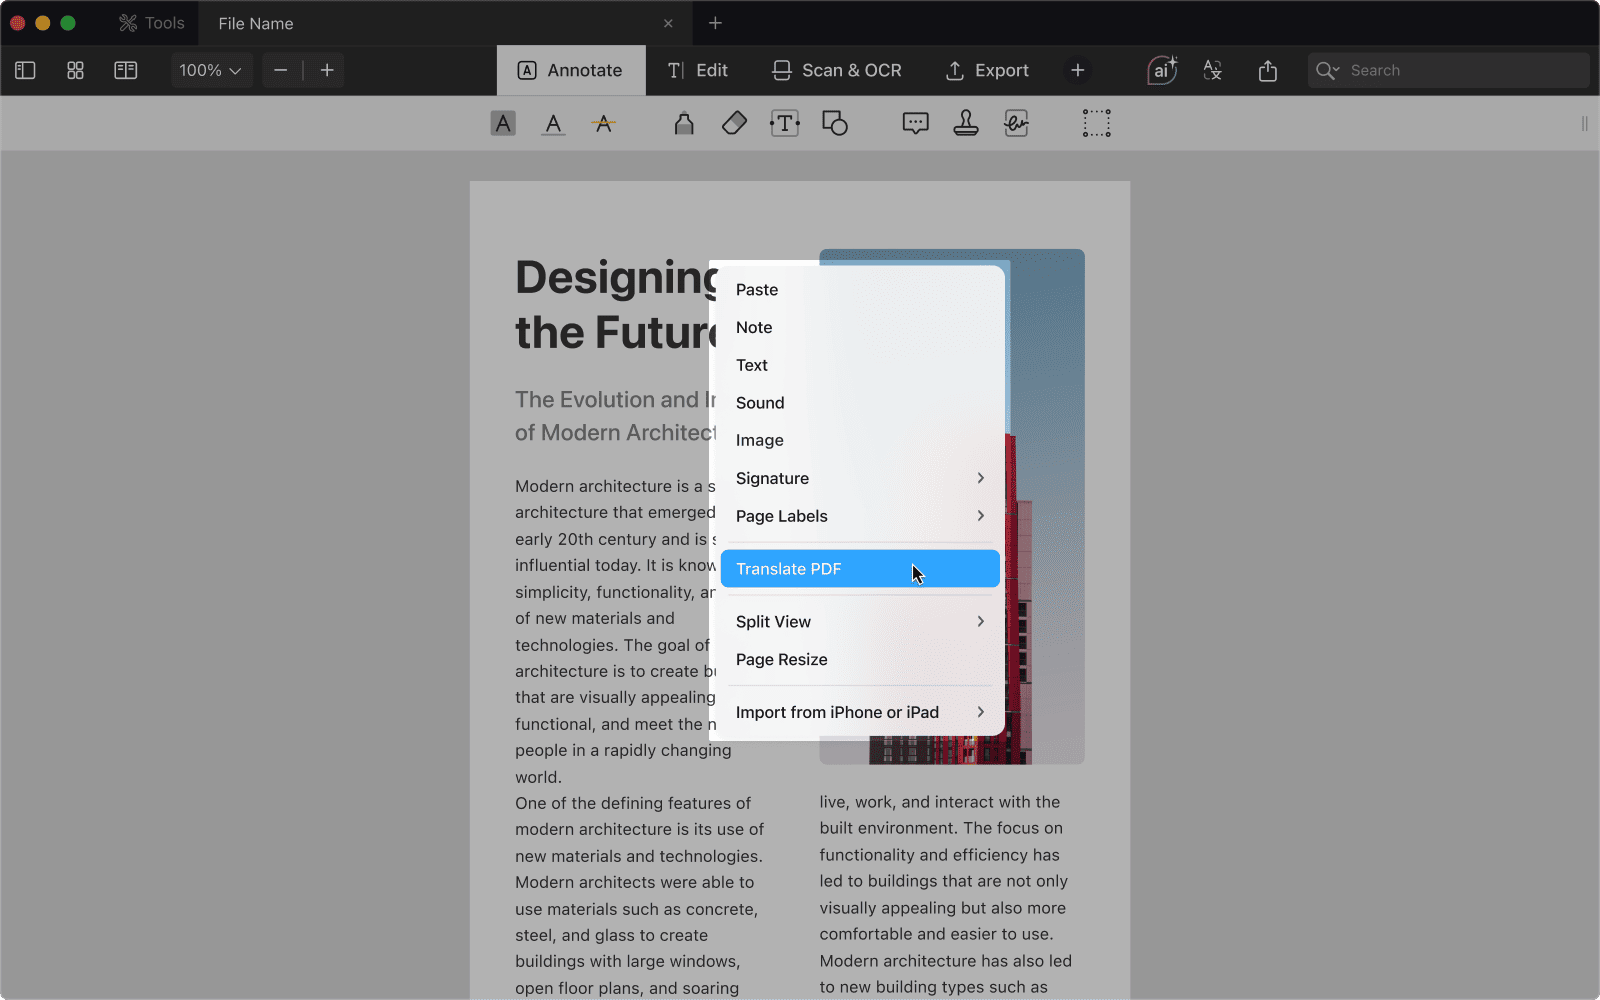Expand the Split View submenu
Screen dimensions: 1600x1000
tap(860, 622)
